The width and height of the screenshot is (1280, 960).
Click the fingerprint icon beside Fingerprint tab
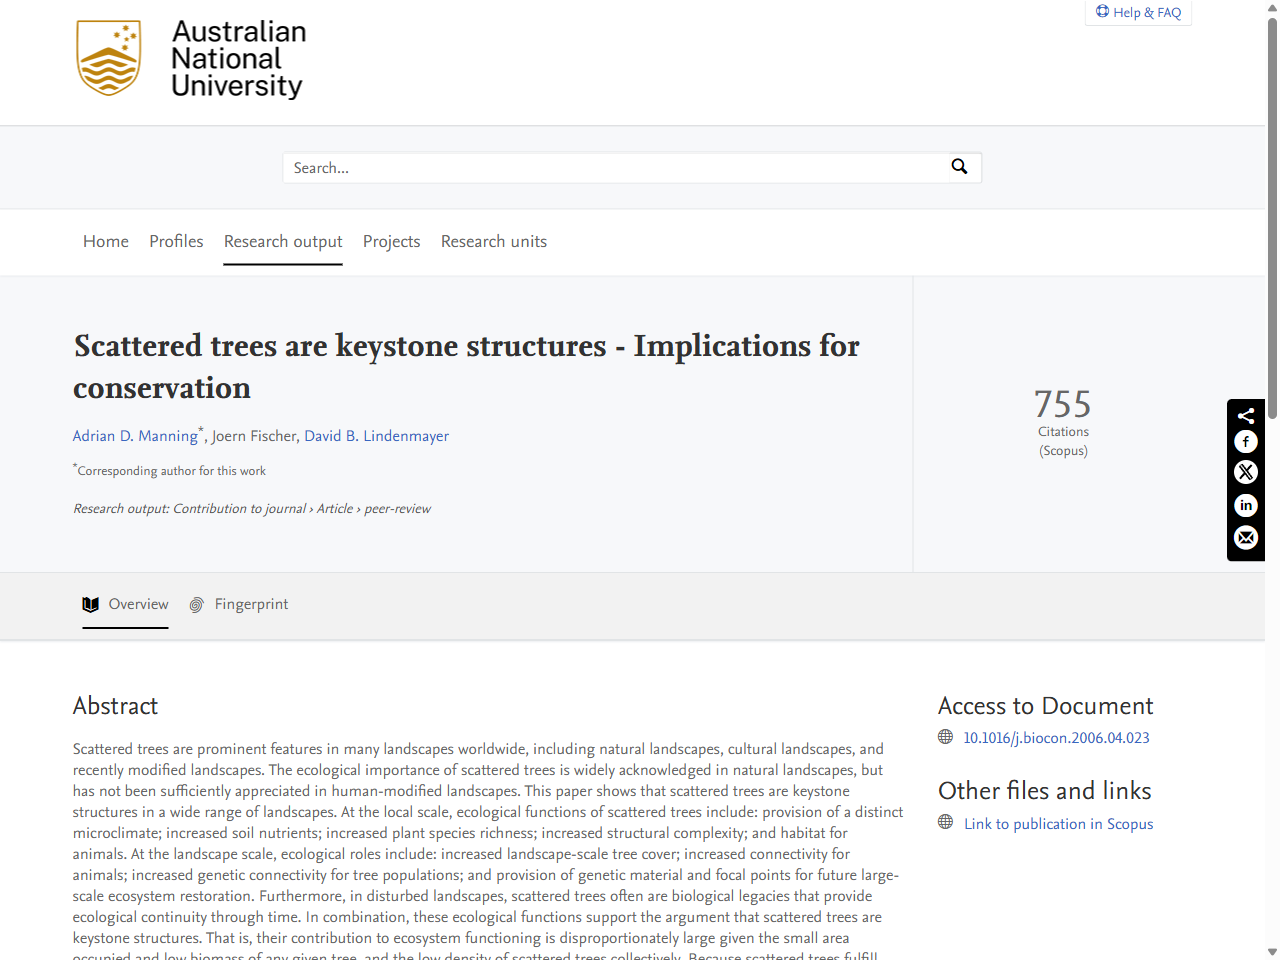coord(197,604)
